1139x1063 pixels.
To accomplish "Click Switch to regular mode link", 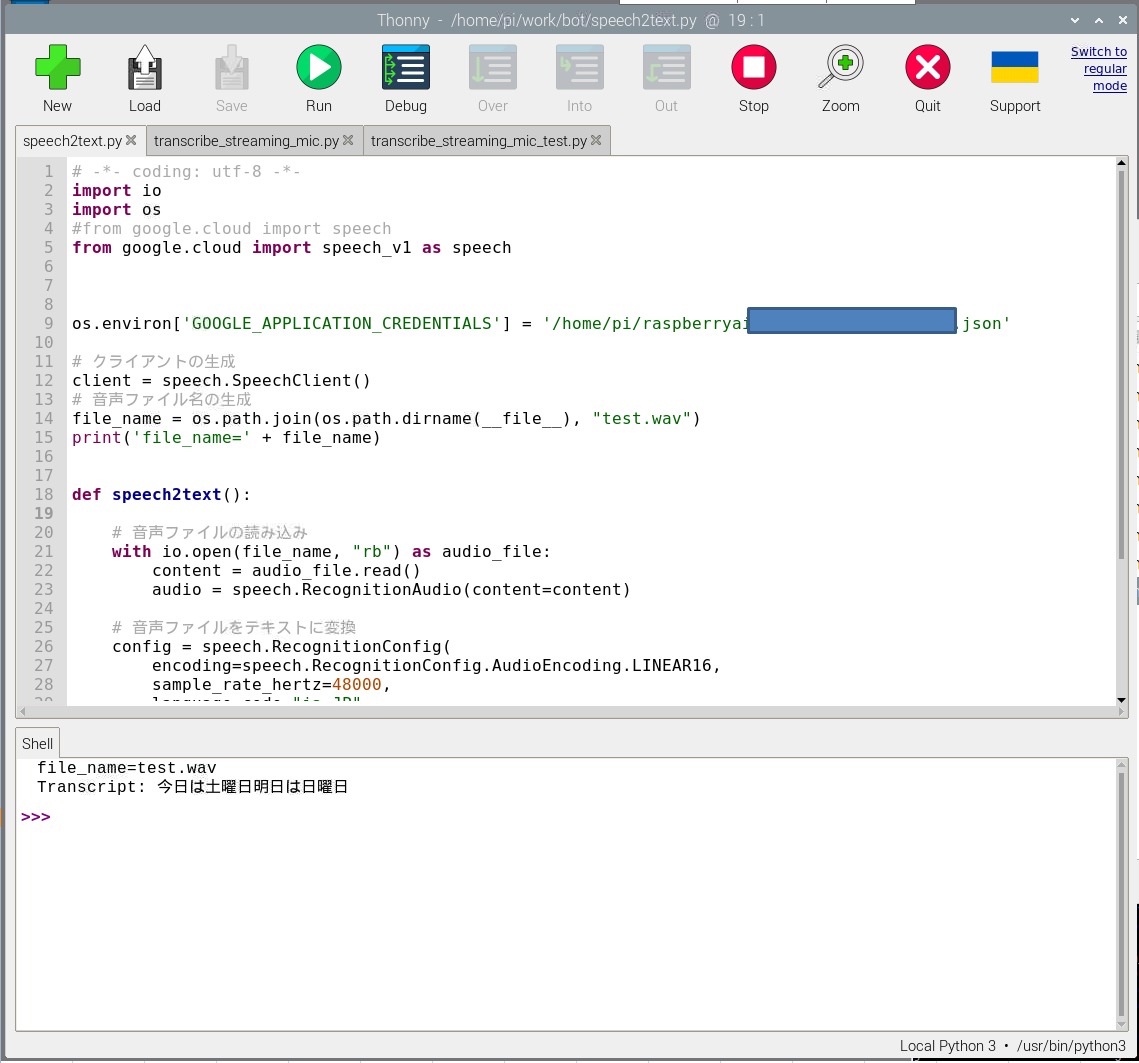I will pyautogui.click(x=1099, y=69).
